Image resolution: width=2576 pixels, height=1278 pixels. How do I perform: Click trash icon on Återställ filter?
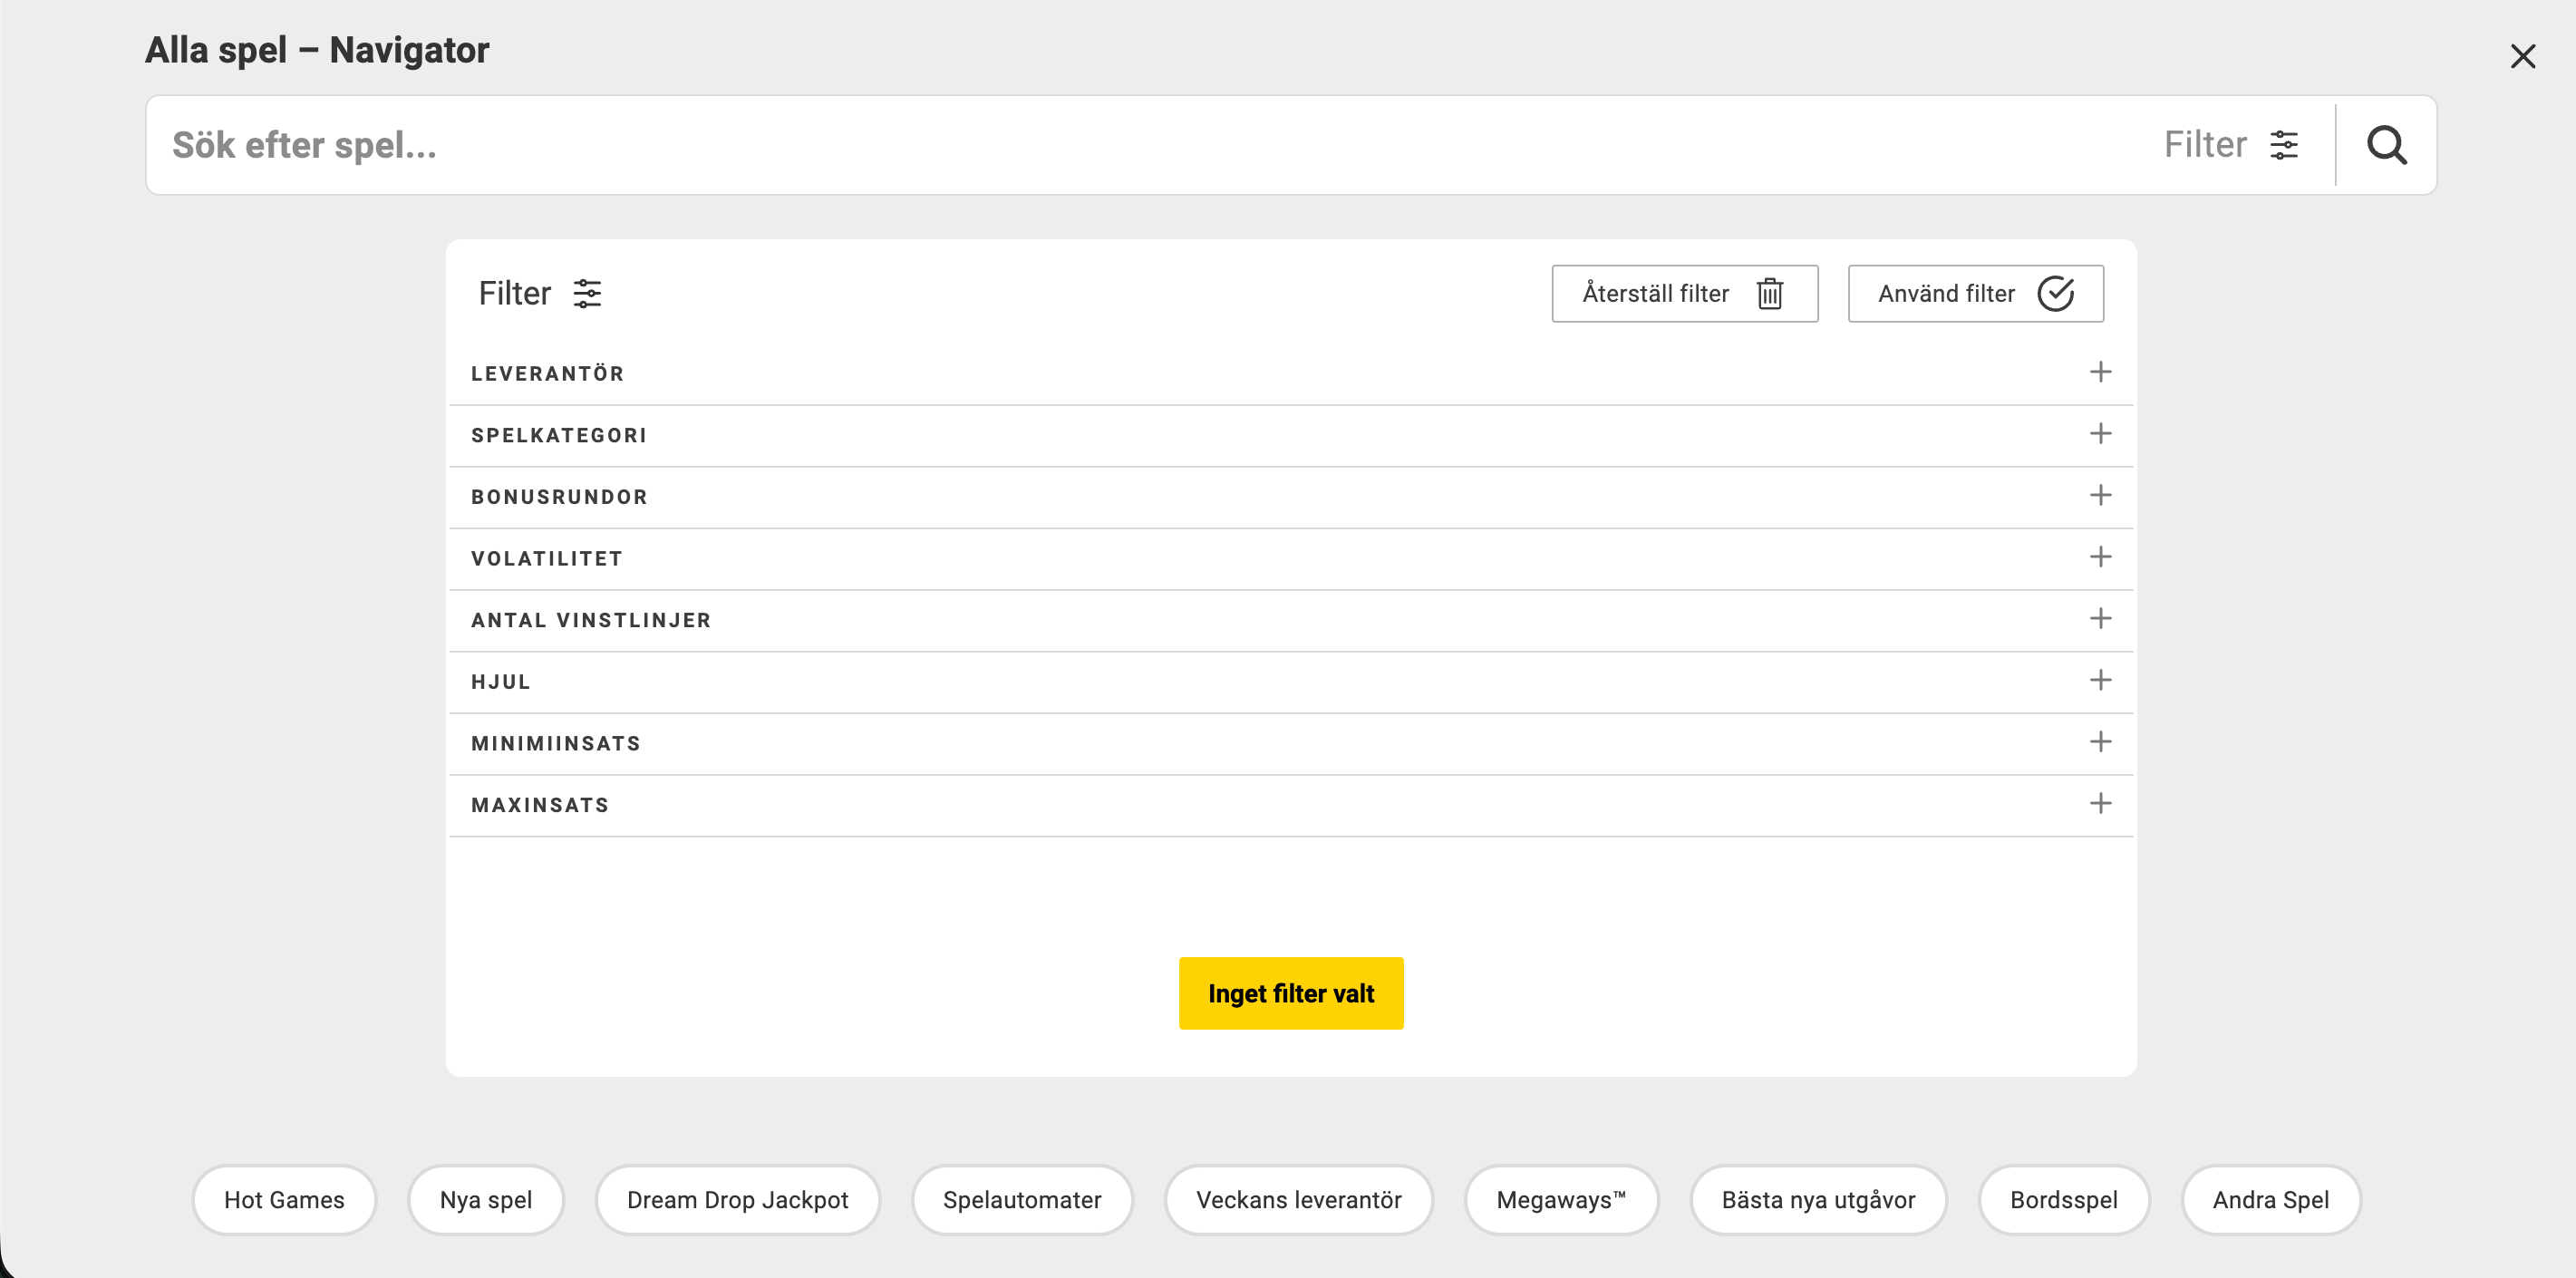click(x=1769, y=294)
